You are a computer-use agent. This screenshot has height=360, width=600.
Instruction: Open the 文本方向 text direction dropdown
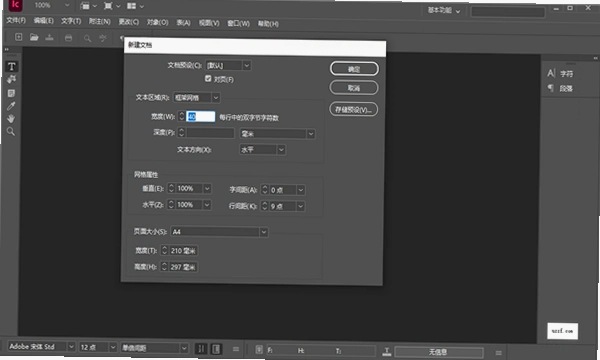tap(281, 150)
